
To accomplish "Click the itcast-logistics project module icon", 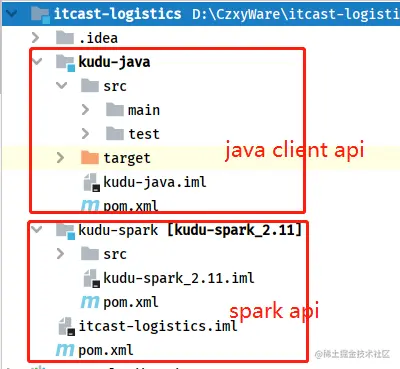I will tap(40, 14).
